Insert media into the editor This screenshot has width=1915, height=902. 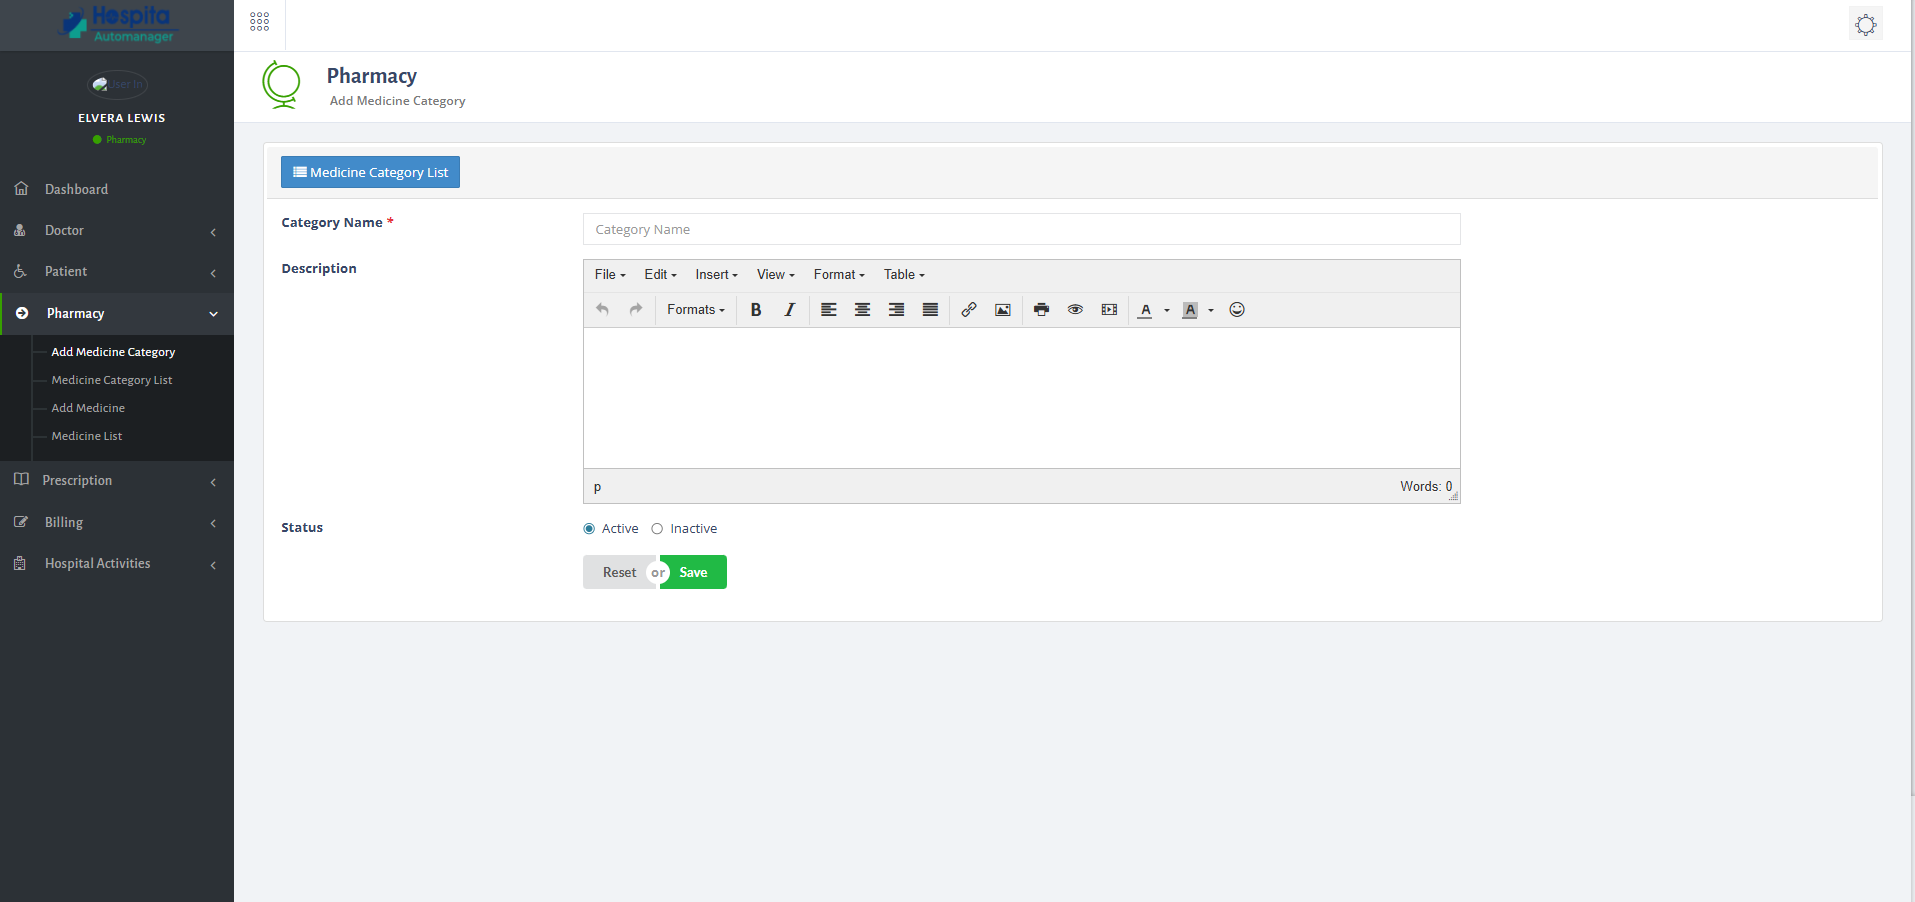(1109, 310)
